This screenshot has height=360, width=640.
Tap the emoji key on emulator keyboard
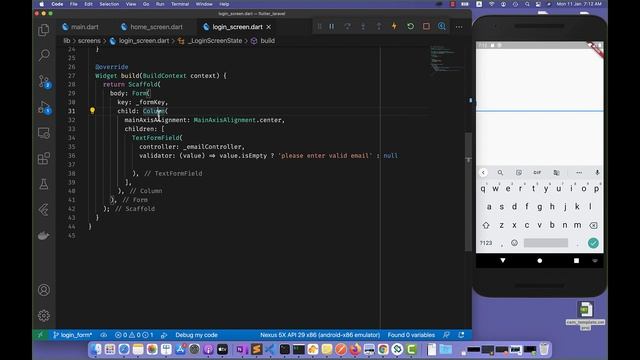tap(514, 243)
